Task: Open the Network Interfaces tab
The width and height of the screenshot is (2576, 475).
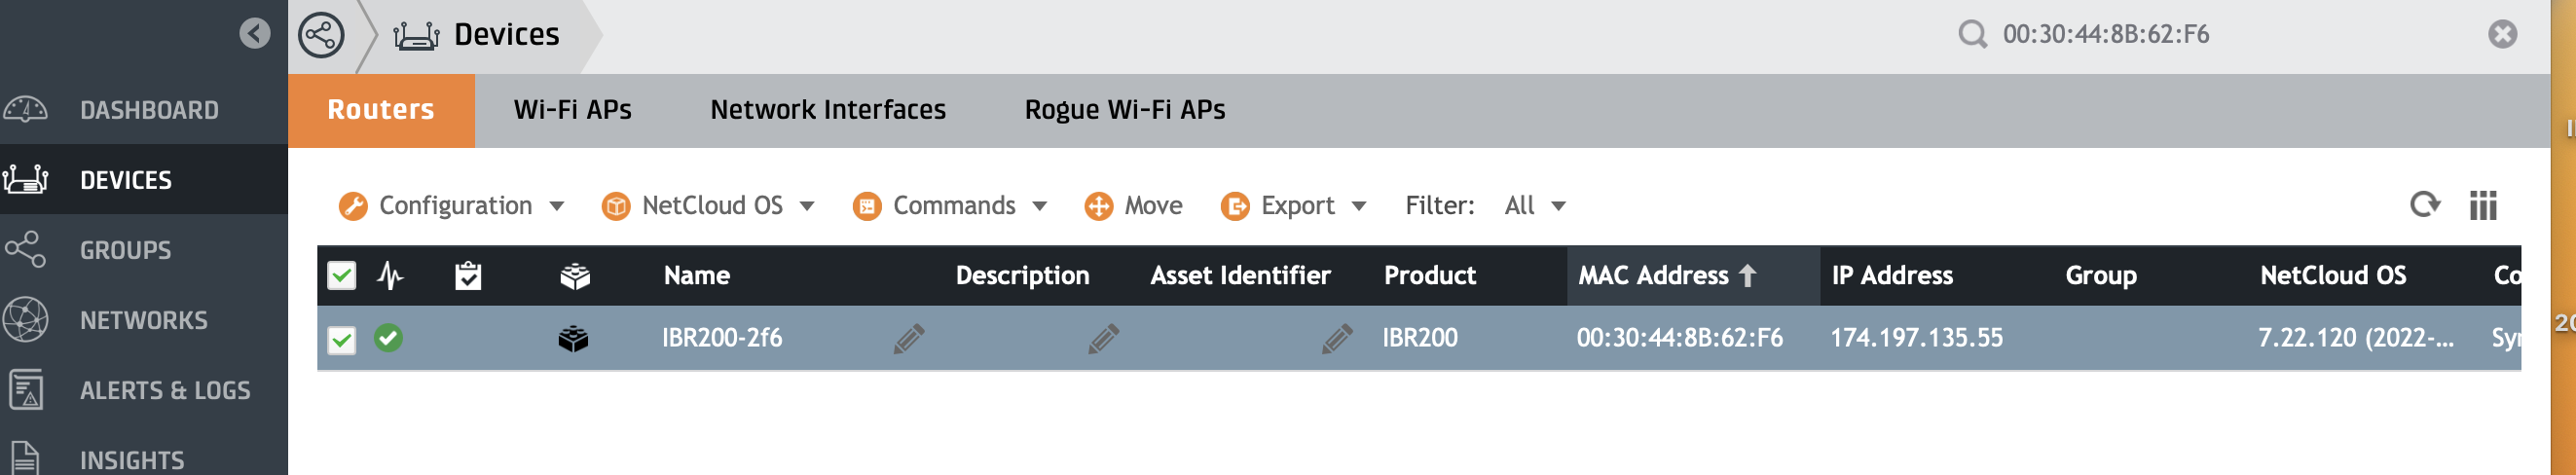Action: 828,110
